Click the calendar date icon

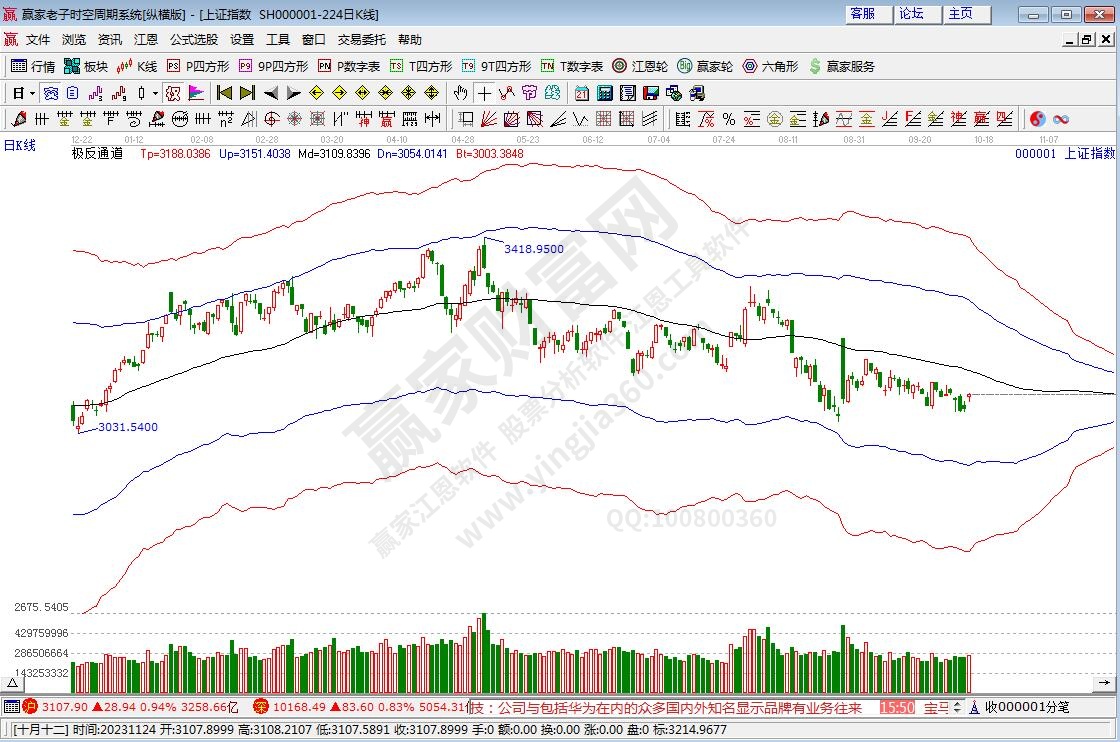pos(581,93)
